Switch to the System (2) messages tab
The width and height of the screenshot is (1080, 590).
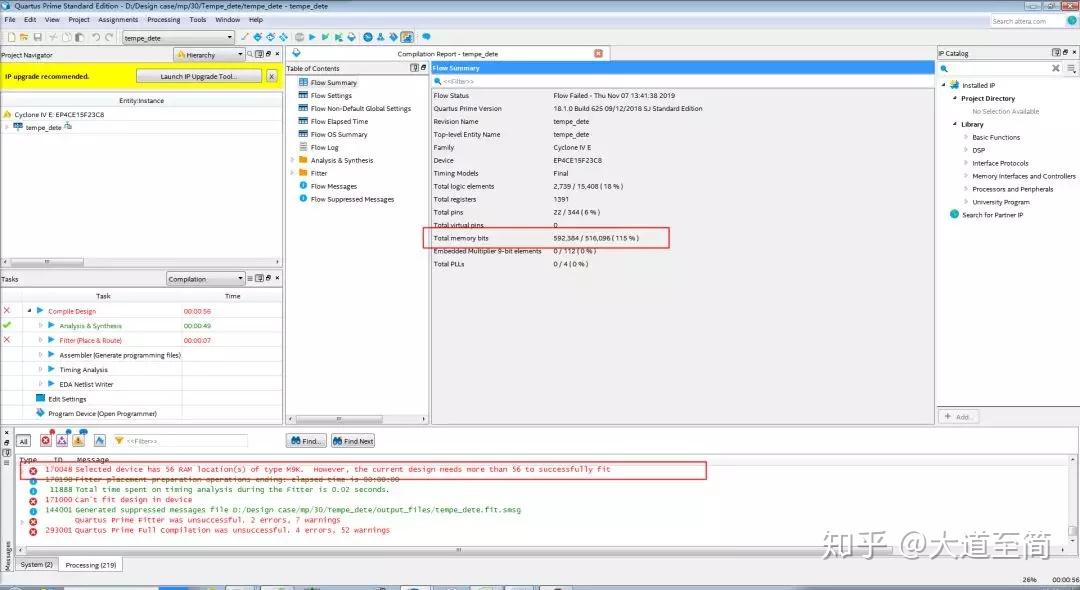(x=37, y=565)
